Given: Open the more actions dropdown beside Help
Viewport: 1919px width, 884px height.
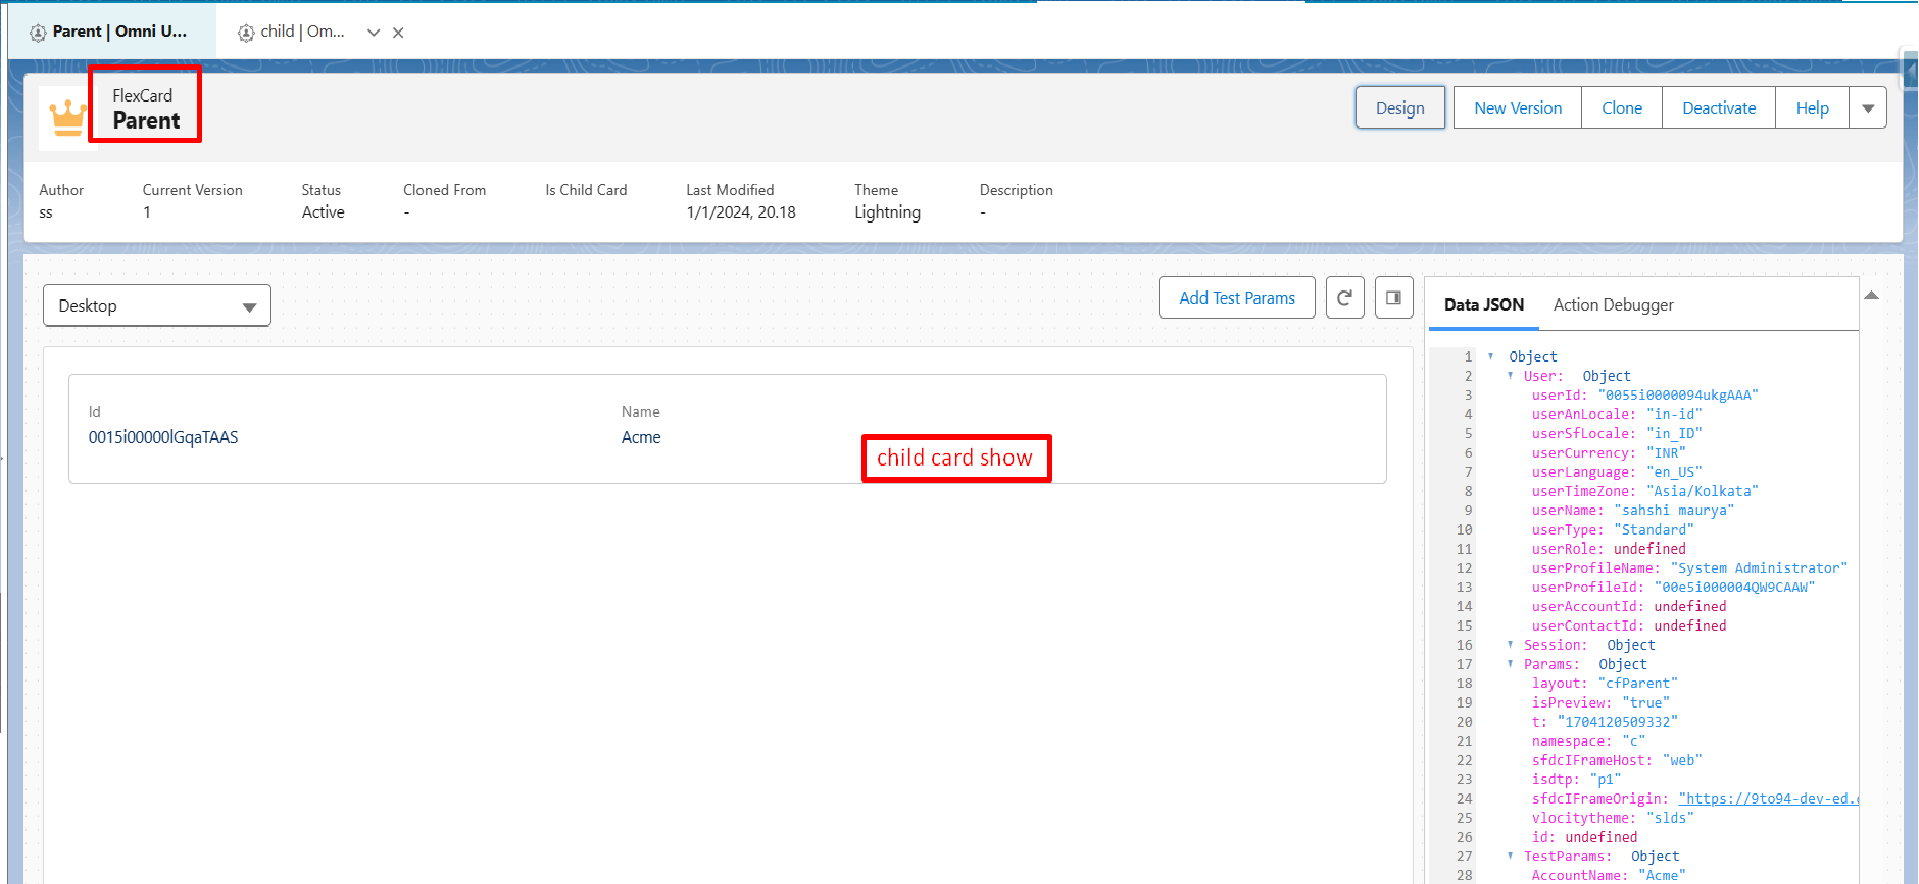Looking at the screenshot, I should tap(1868, 108).
